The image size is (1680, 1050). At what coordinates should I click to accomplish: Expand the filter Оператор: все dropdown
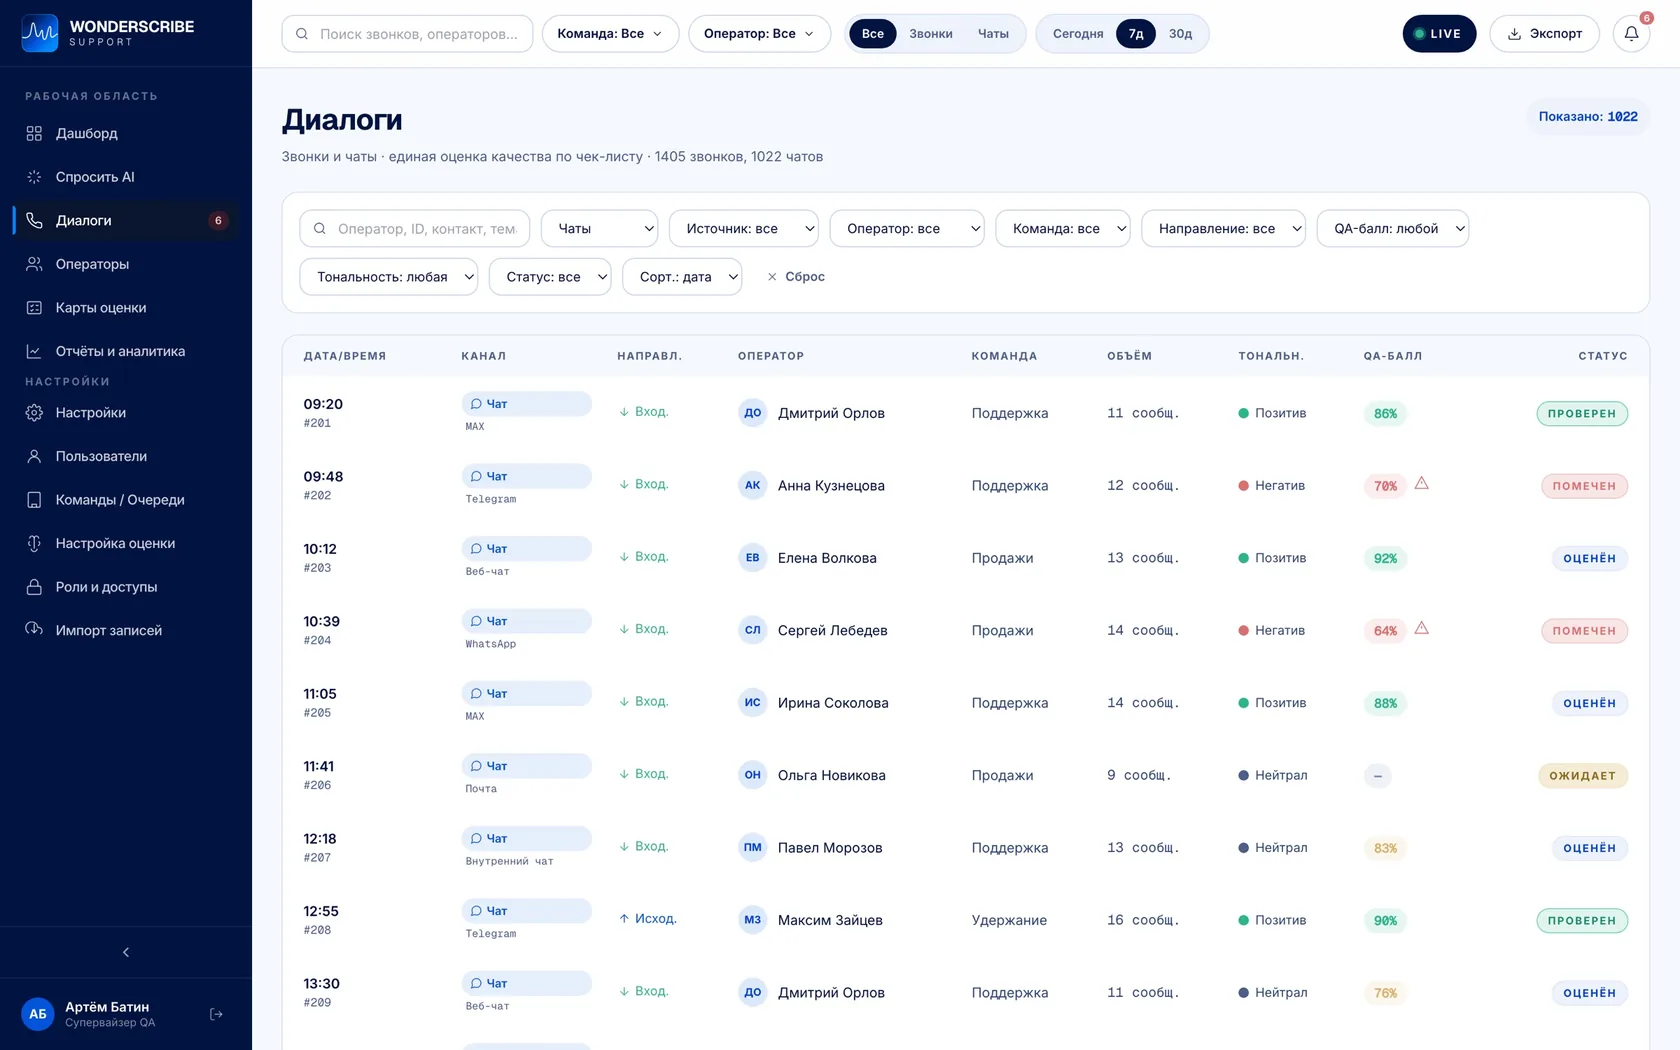click(x=906, y=229)
